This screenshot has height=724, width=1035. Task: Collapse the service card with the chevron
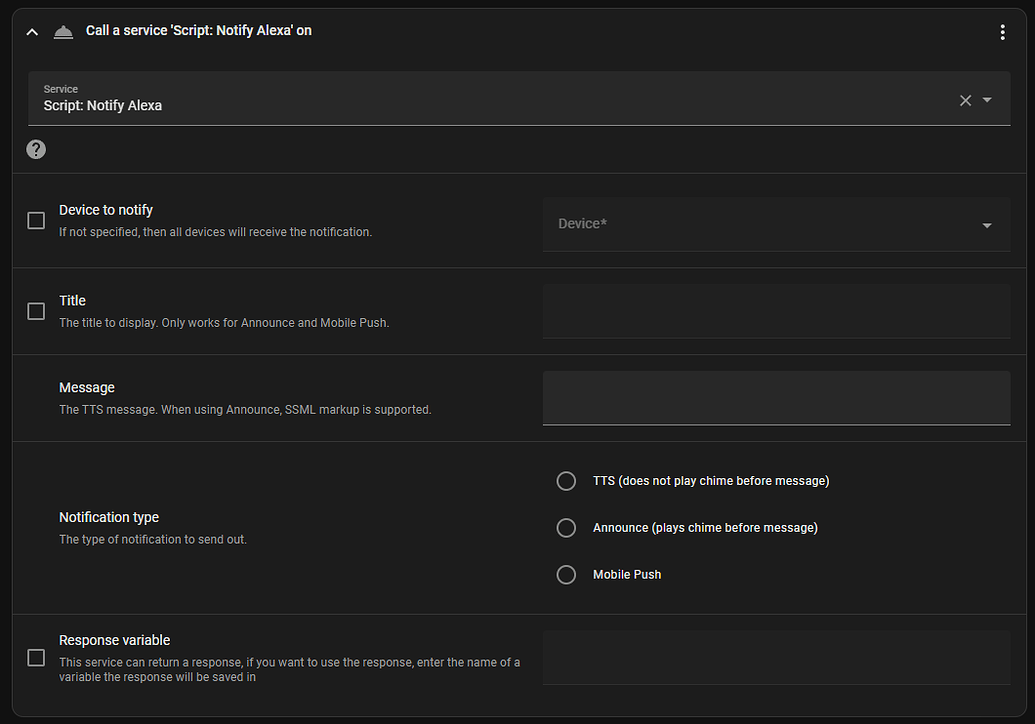pos(31,31)
